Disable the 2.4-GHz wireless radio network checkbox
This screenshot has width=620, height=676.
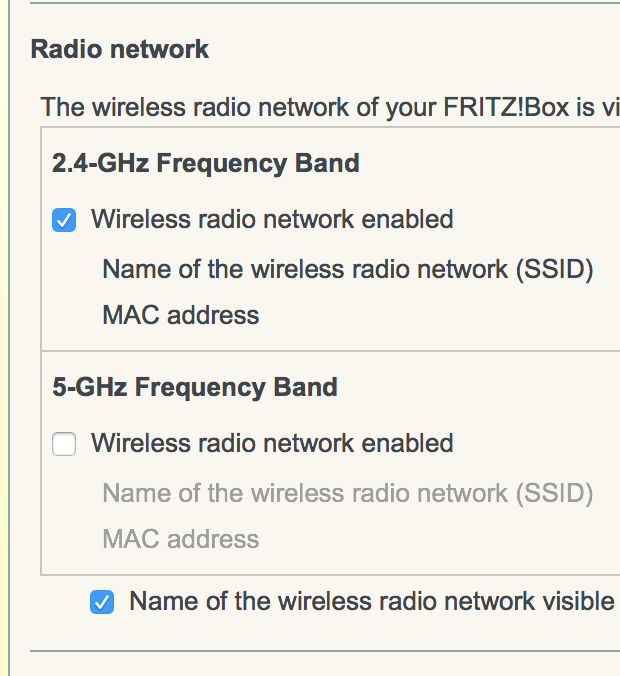pyautogui.click(x=64, y=220)
